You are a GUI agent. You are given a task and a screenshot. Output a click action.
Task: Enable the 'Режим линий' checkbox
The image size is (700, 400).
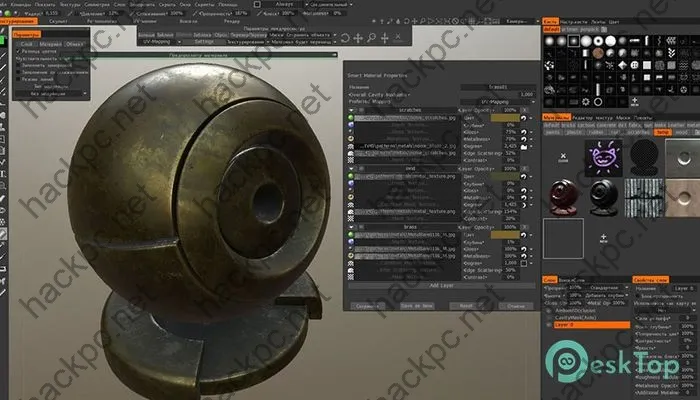pos(15,76)
